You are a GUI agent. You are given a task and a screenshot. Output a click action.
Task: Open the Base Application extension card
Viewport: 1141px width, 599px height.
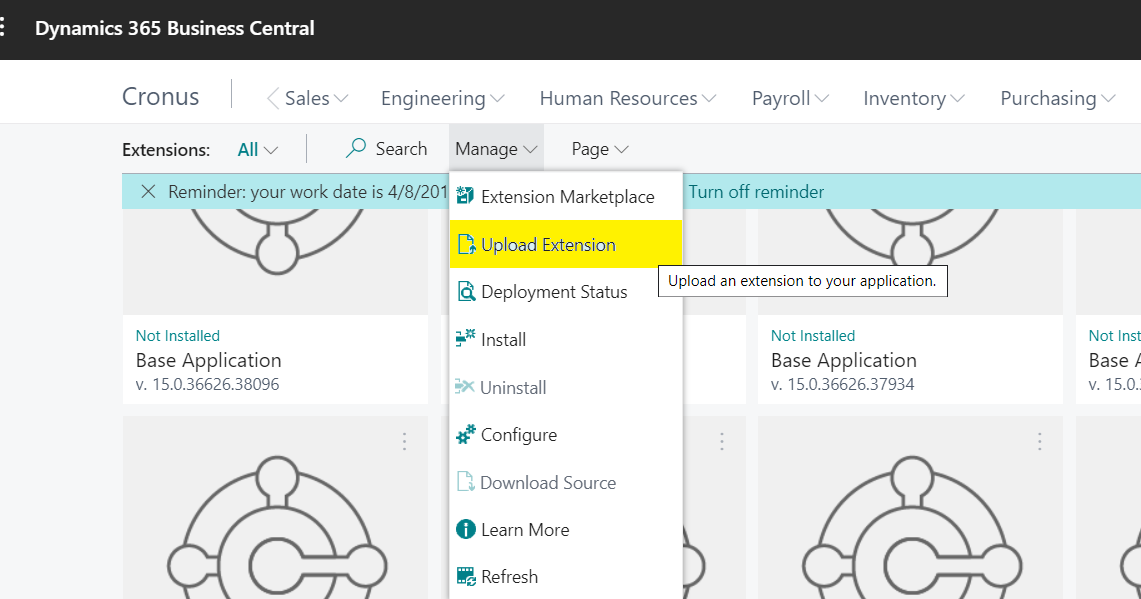point(843,360)
